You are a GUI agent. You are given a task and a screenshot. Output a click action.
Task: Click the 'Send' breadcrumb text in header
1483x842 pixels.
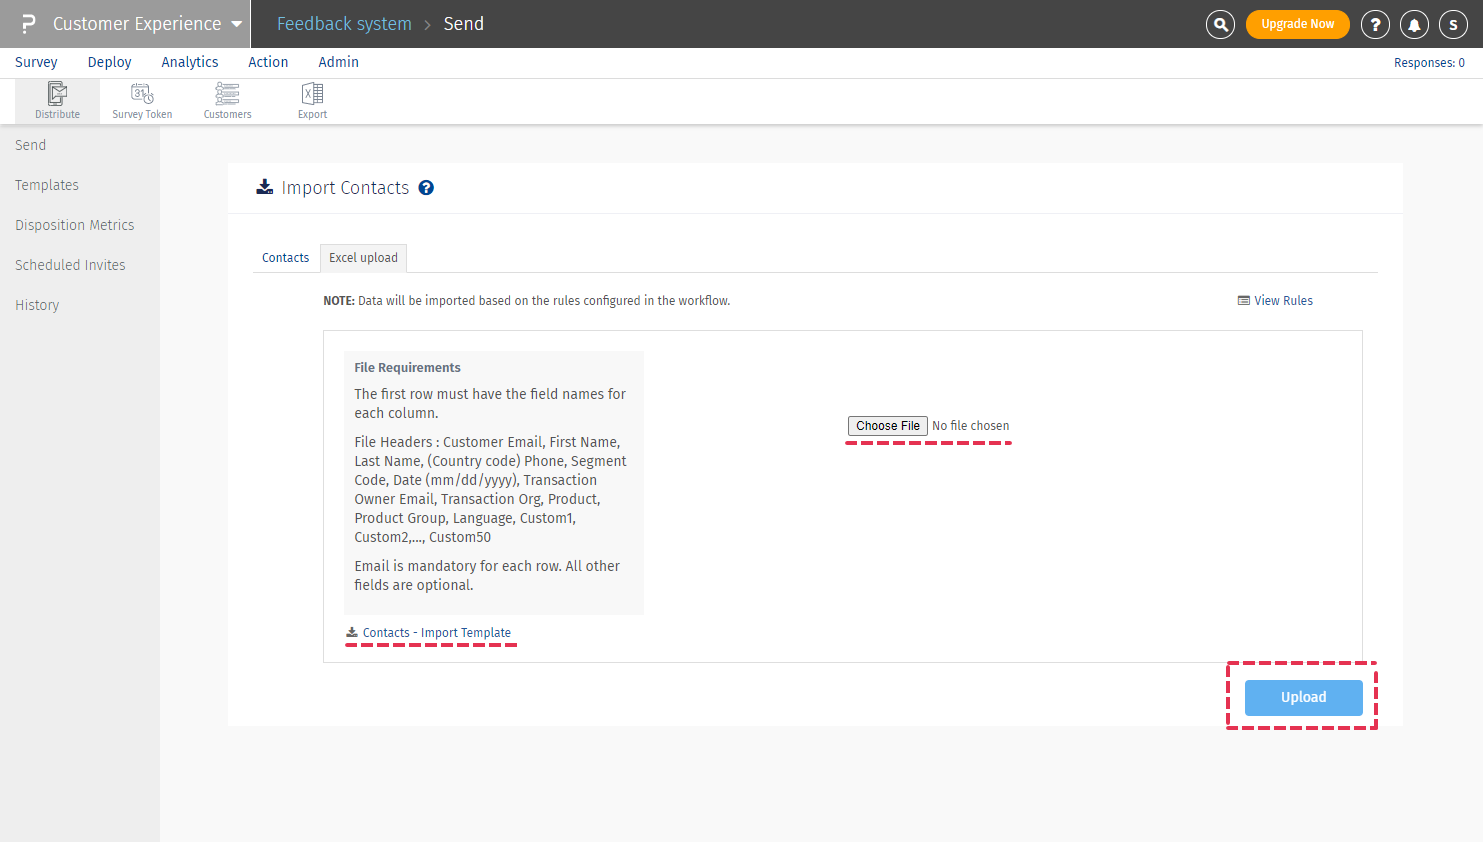(464, 24)
